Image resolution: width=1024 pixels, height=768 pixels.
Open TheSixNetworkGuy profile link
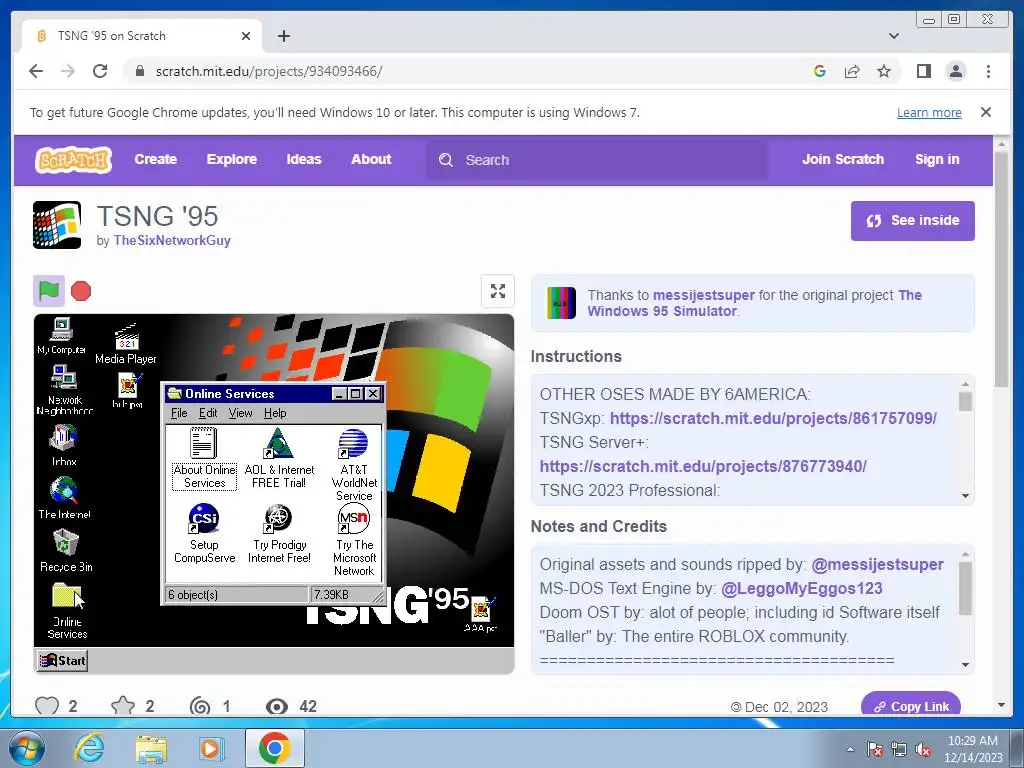pos(172,240)
